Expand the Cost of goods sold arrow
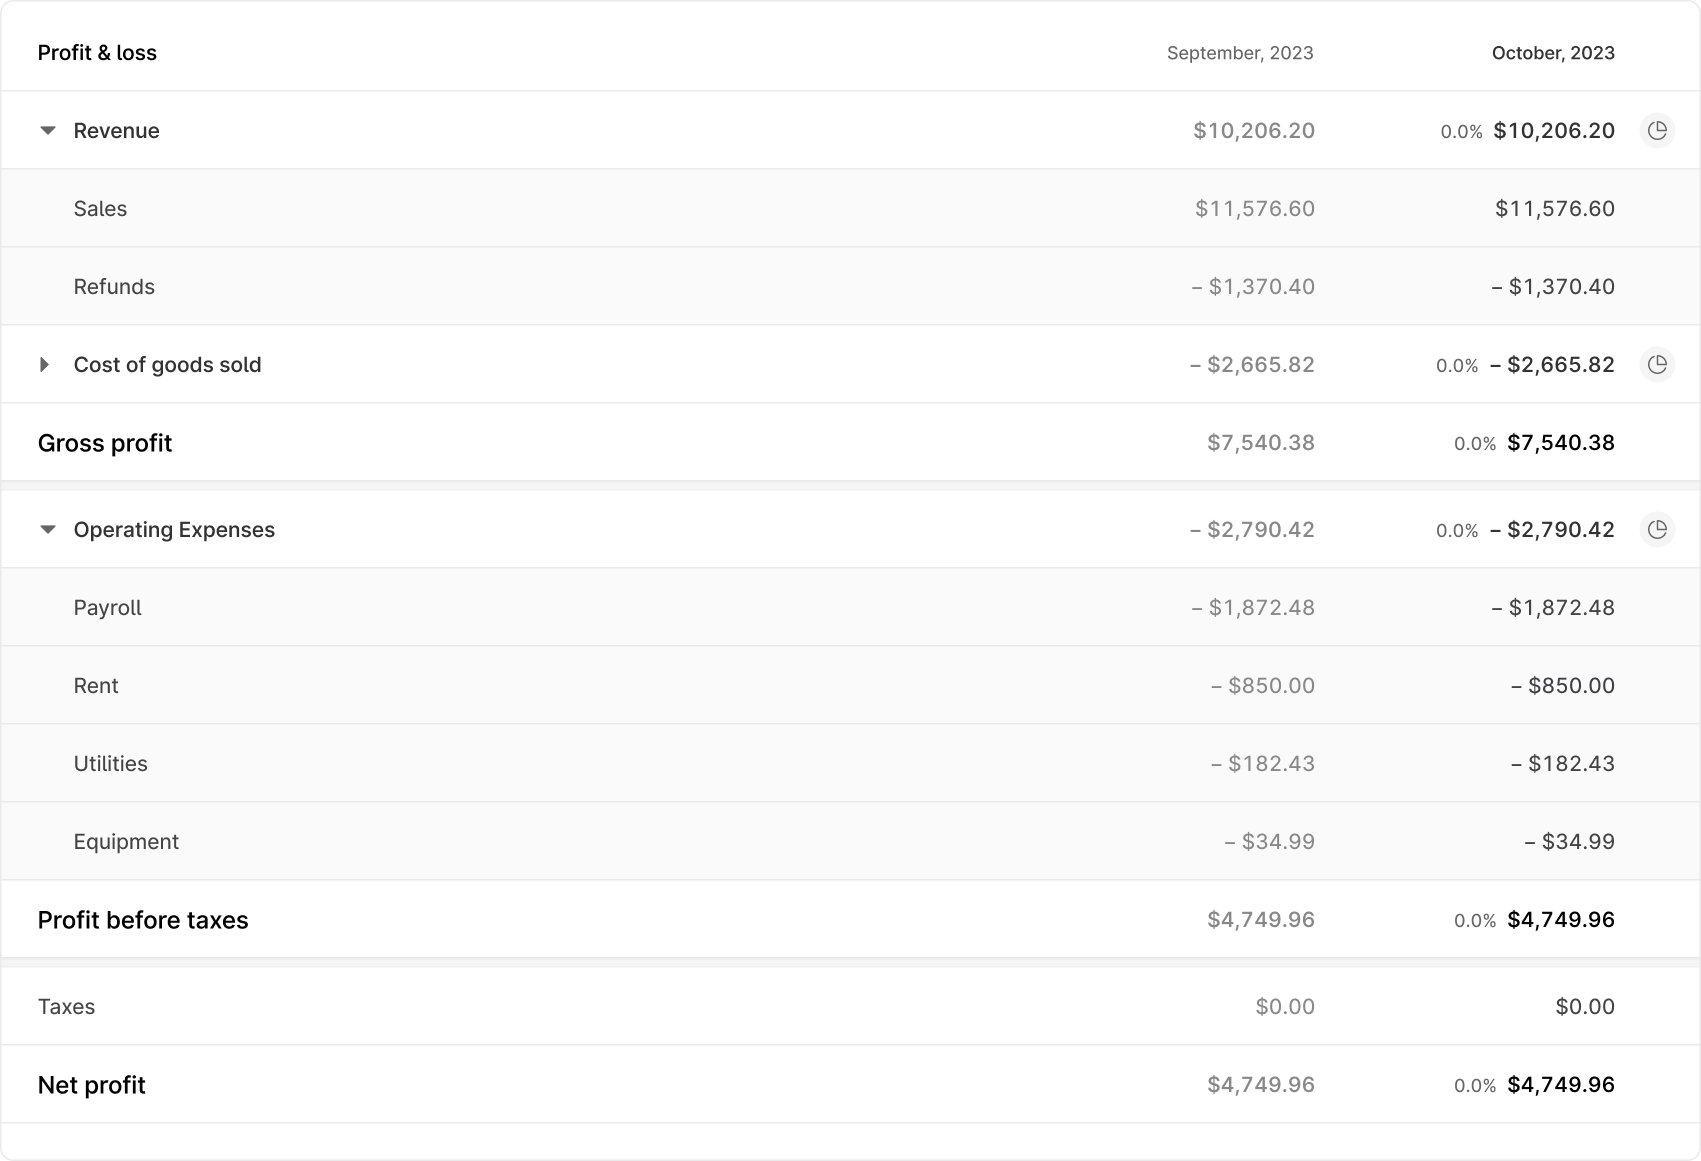The width and height of the screenshot is (1701, 1161). click(x=44, y=365)
